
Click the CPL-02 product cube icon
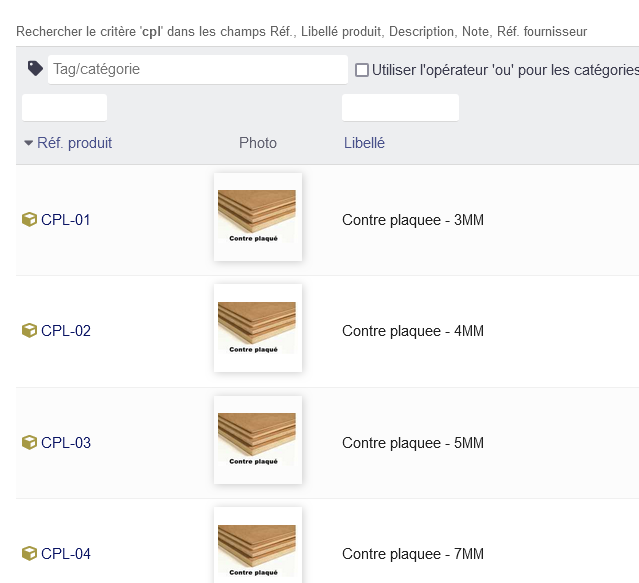[29, 330]
